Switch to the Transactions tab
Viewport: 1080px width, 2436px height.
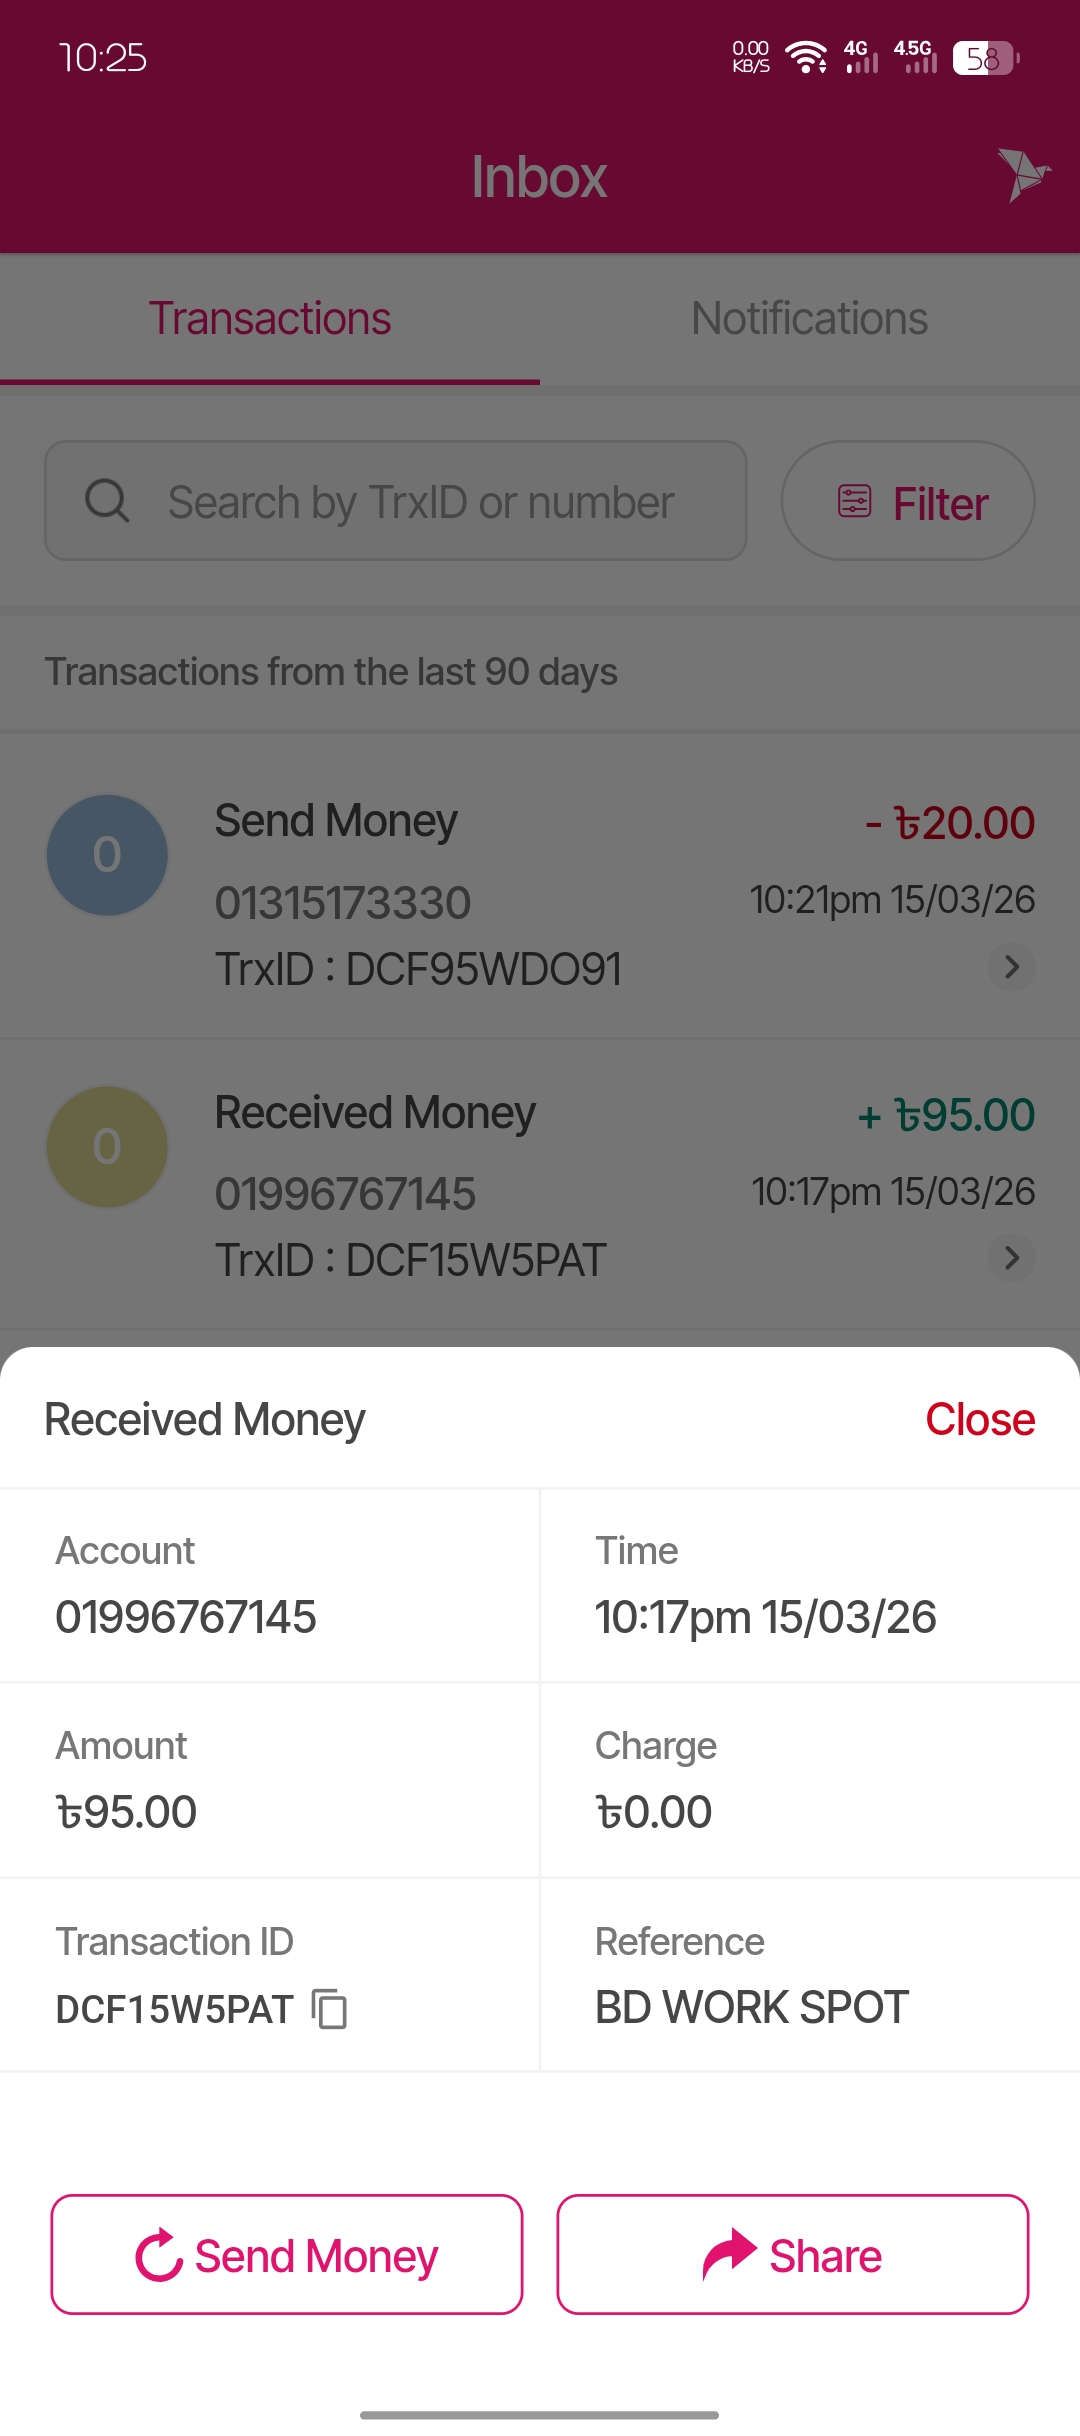[270, 319]
